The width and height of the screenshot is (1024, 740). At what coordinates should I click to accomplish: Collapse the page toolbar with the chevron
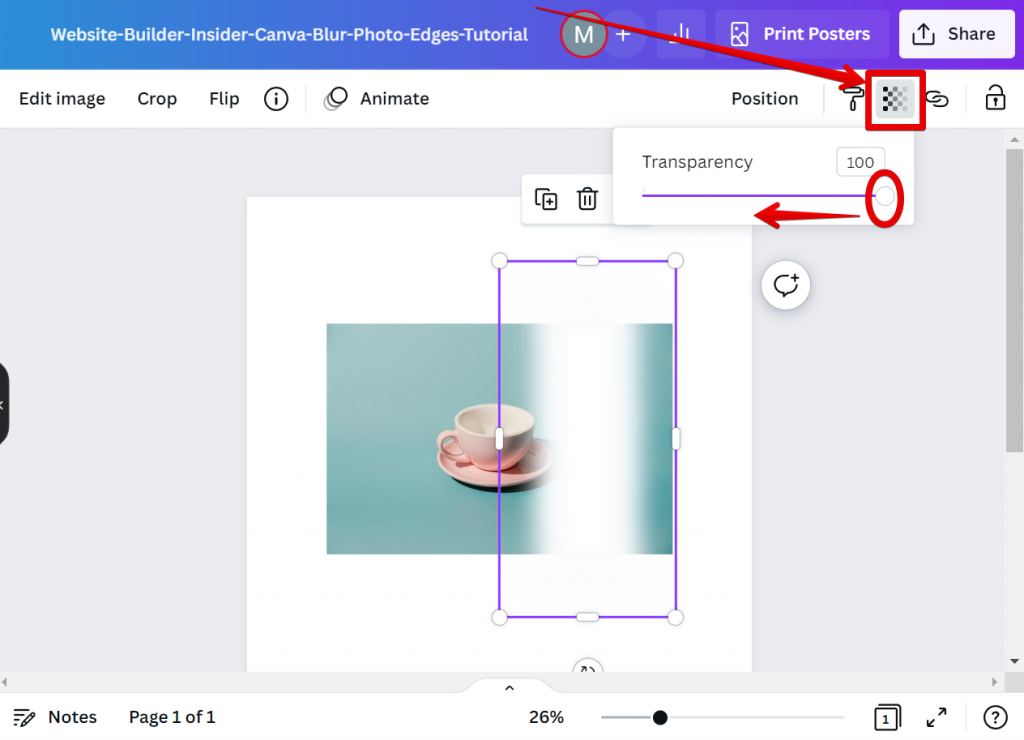[509, 687]
